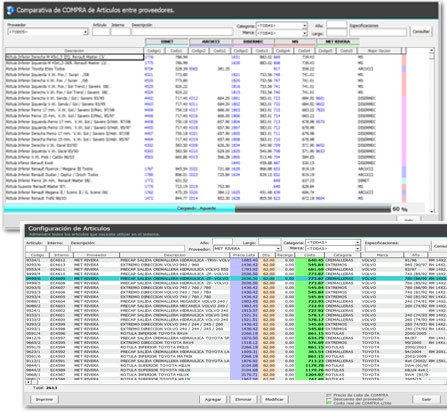The width and height of the screenshot is (447, 412).
Task: Click the Cargando progress bar at 60 %
Action: click(197, 209)
